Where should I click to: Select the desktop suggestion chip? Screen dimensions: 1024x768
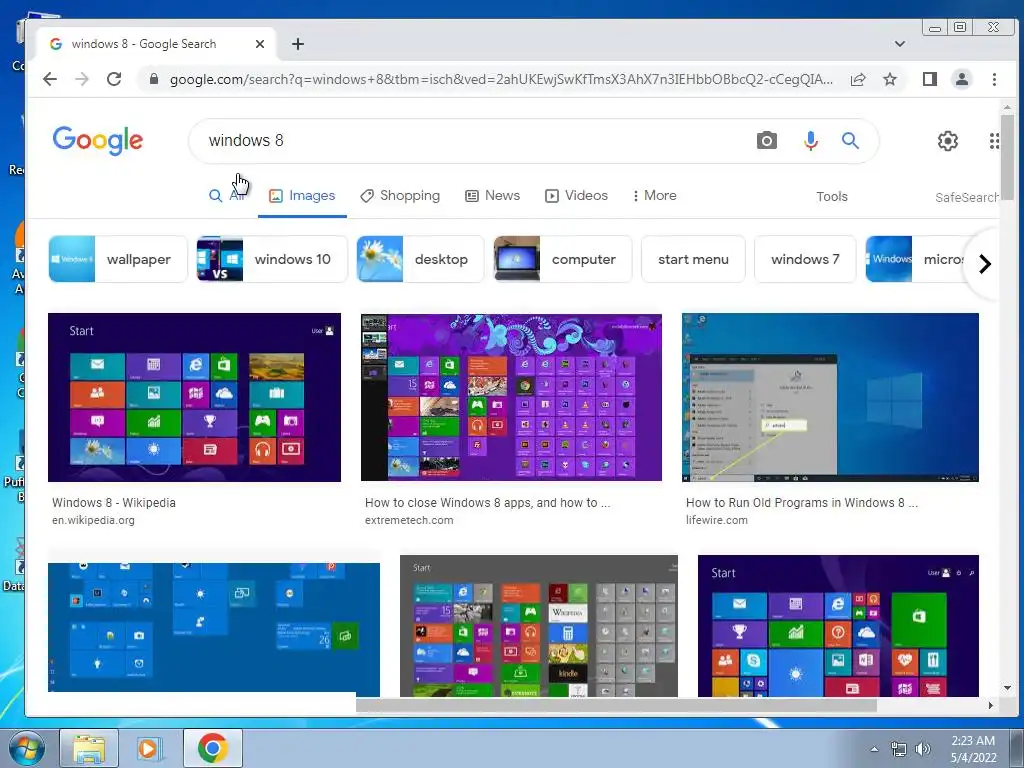coord(420,259)
